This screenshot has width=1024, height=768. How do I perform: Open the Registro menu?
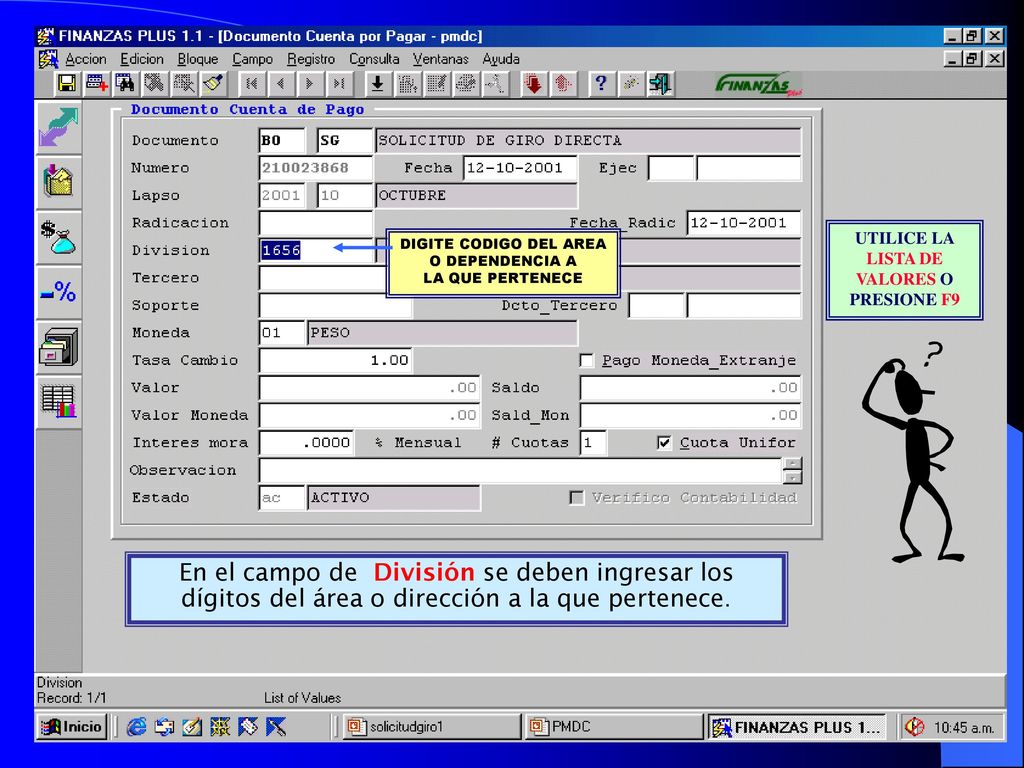[311, 59]
